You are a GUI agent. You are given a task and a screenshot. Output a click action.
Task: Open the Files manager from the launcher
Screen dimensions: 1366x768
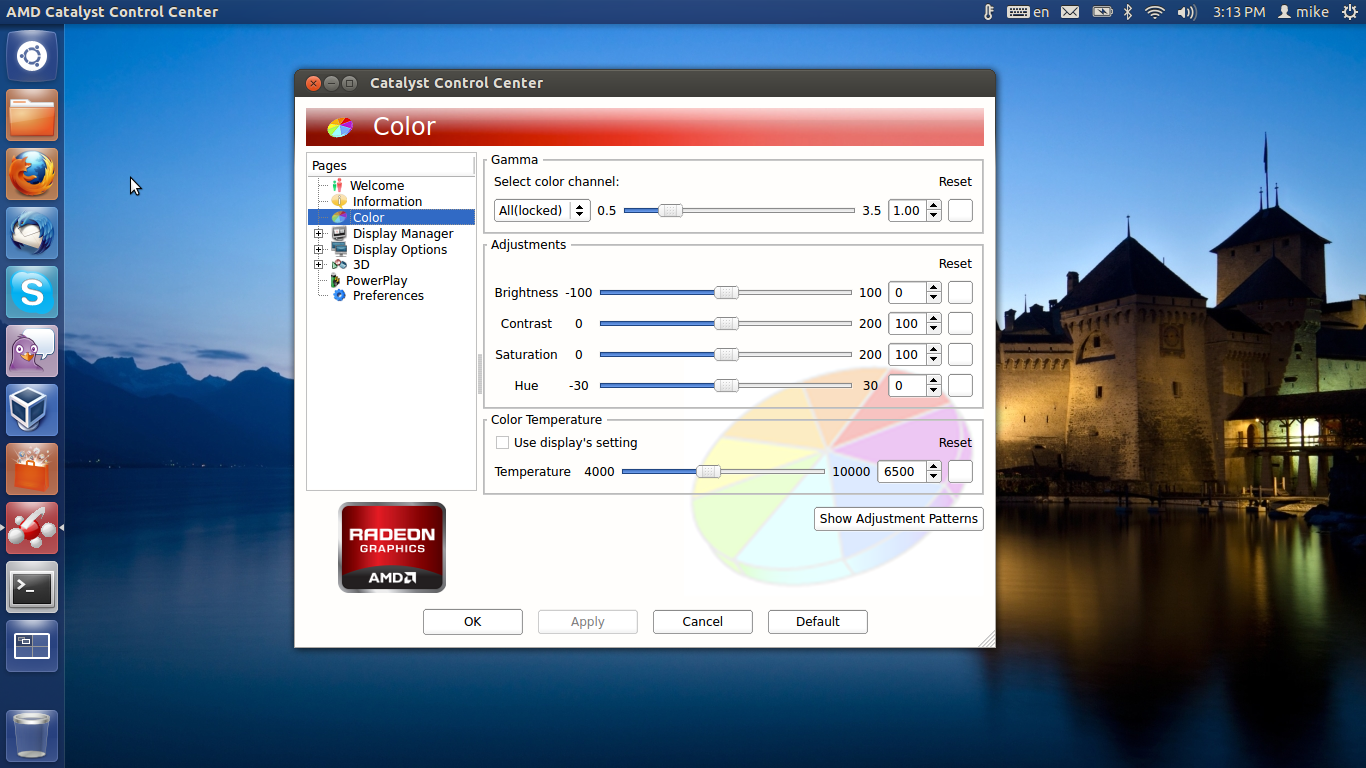click(32, 115)
